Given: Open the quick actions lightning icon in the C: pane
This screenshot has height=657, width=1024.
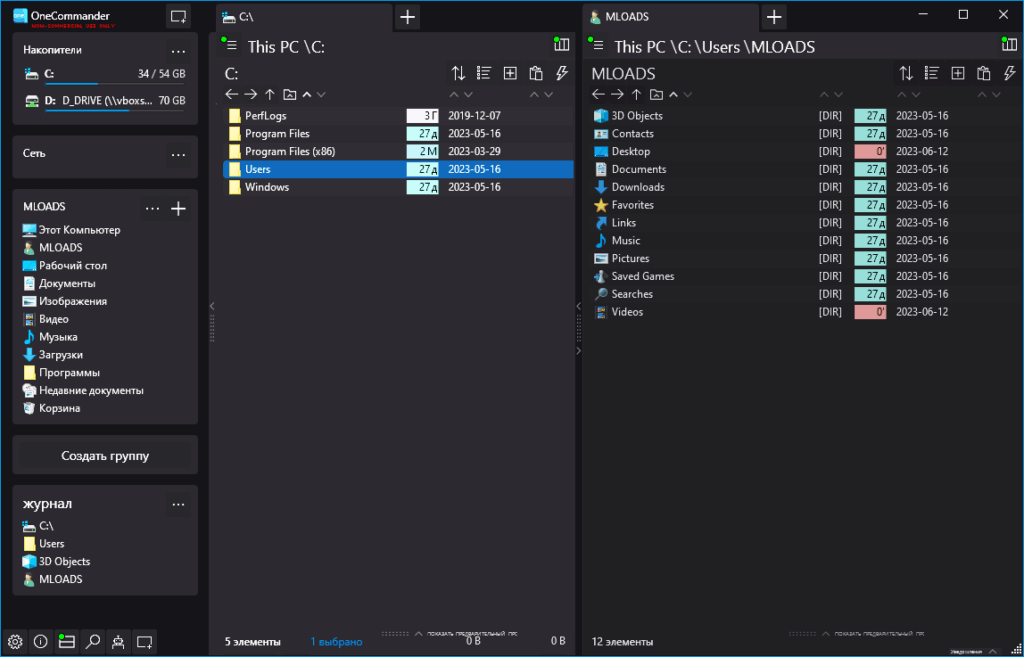Looking at the screenshot, I should pos(562,73).
